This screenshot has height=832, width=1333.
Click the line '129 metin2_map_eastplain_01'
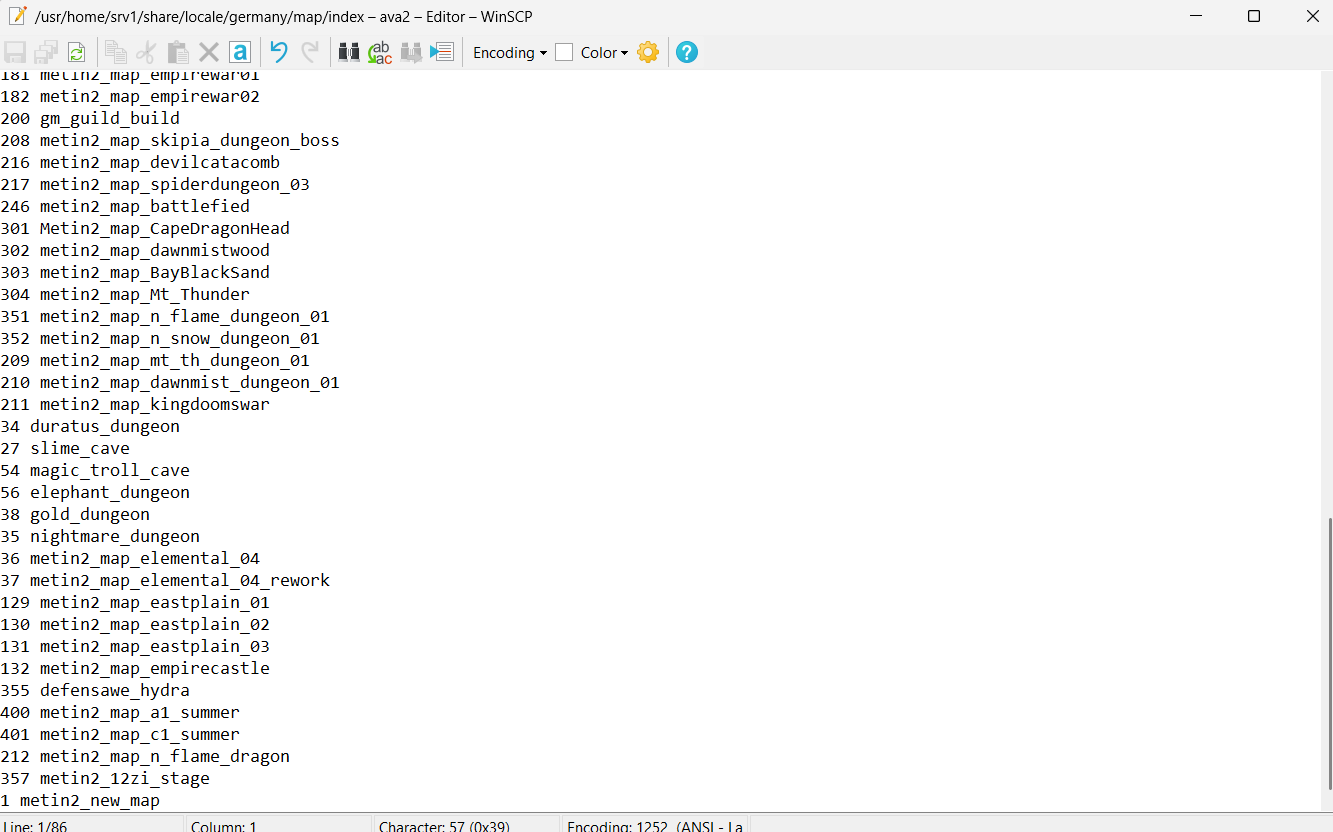pos(135,602)
